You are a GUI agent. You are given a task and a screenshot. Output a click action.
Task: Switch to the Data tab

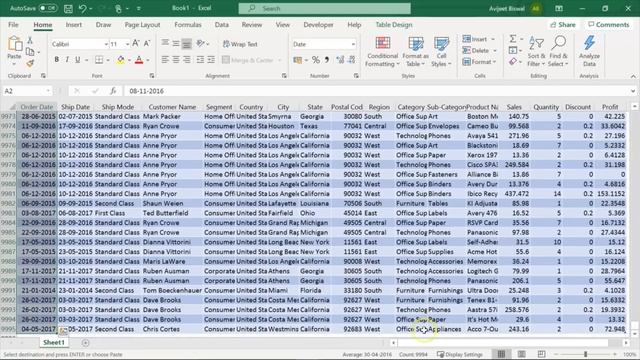point(222,24)
